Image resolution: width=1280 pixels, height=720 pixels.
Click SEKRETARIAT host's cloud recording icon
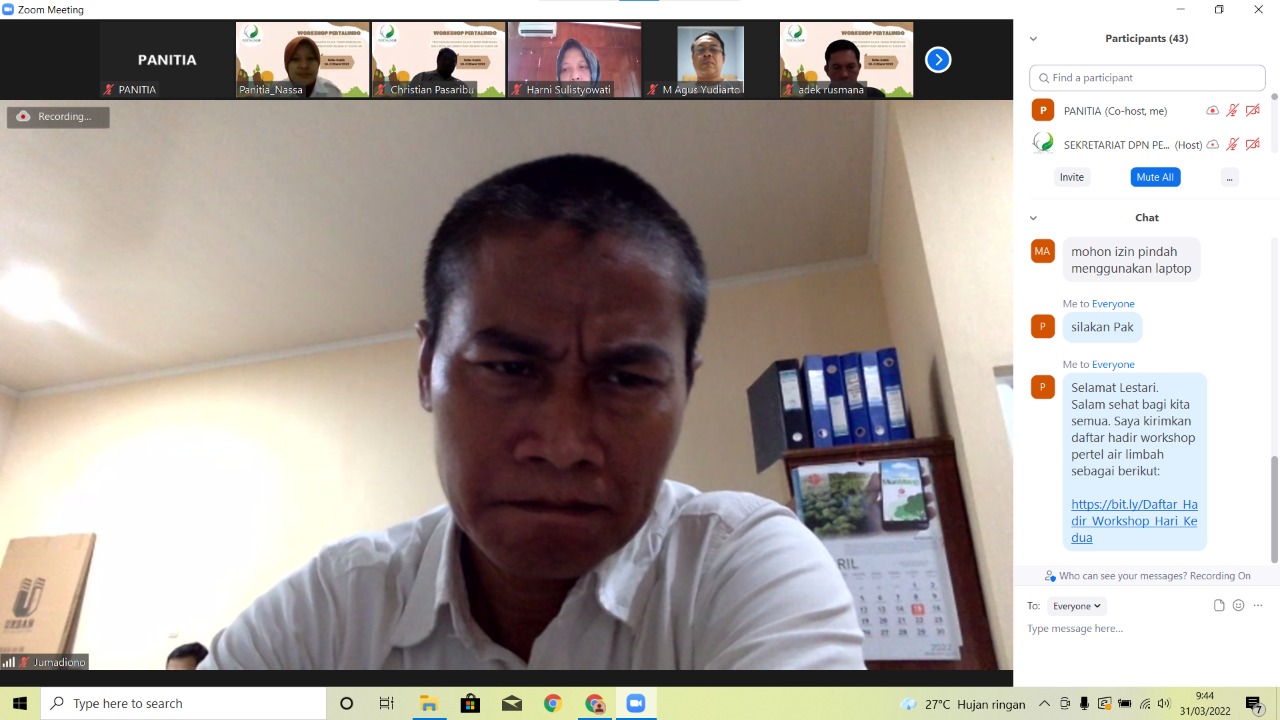(1212, 145)
